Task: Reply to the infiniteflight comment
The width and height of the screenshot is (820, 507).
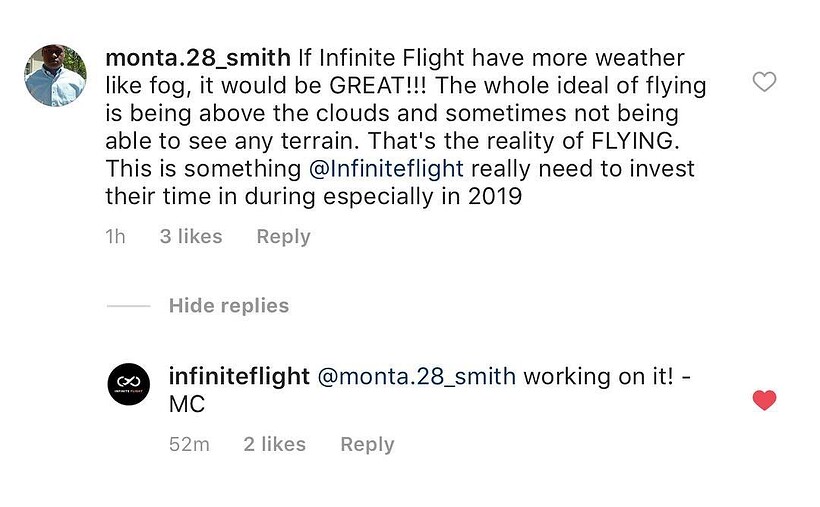Action: [x=367, y=445]
